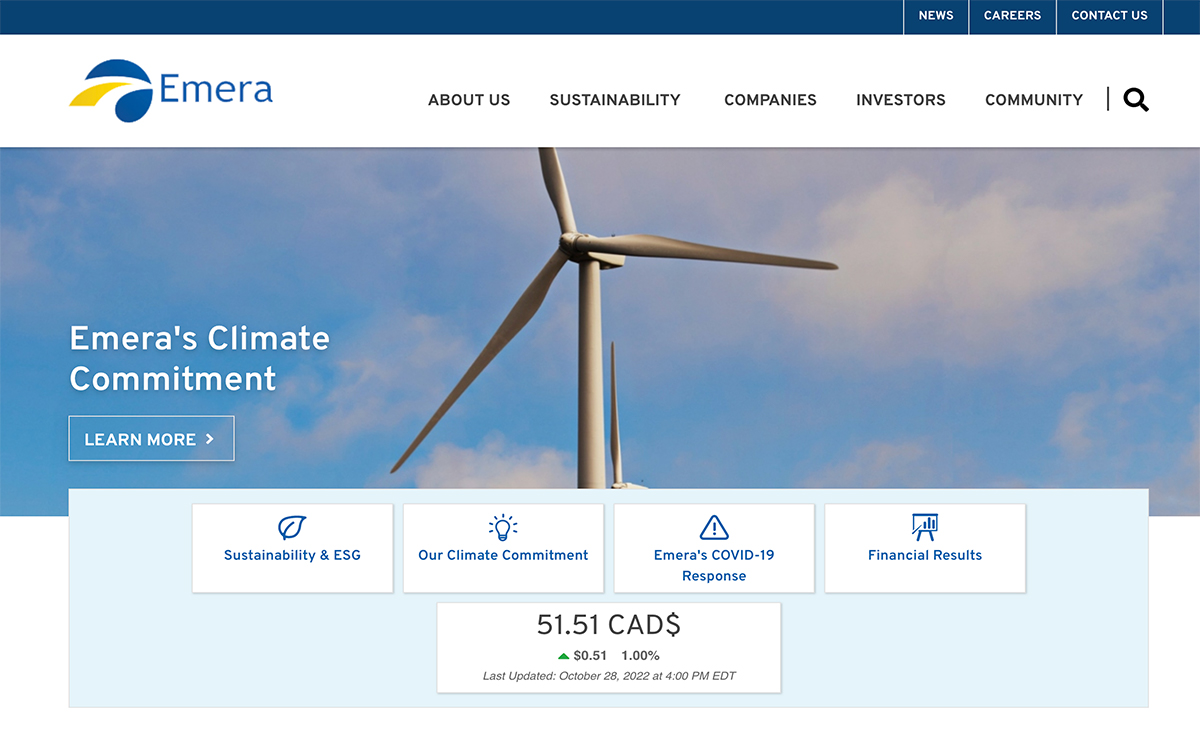Click Contact Us in the top bar
This screenshot has width=1200, height=747.
[1109, 16]
